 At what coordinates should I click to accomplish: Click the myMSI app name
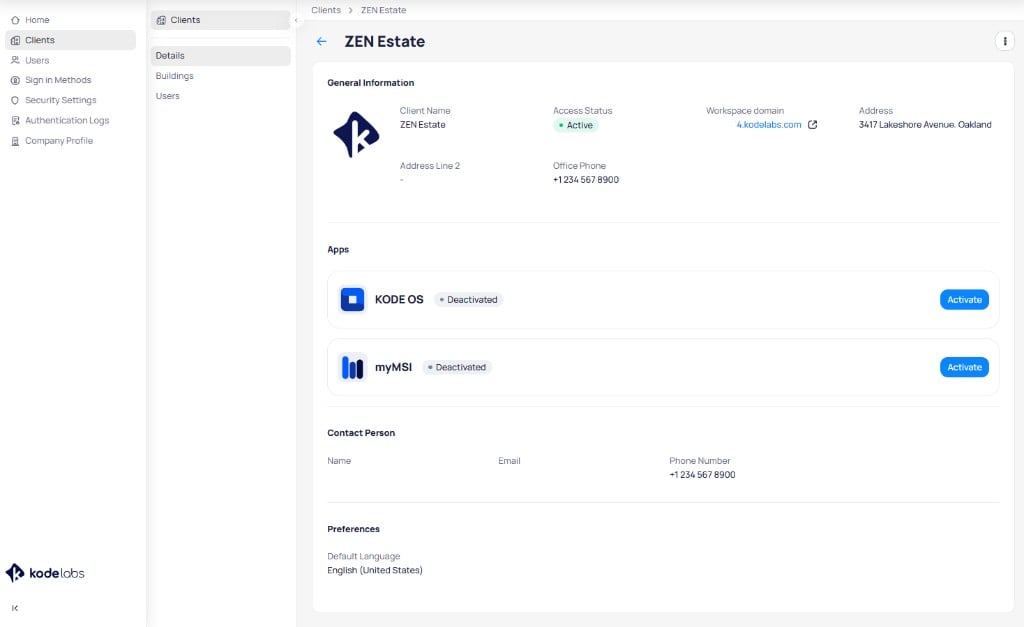[393, 368]
